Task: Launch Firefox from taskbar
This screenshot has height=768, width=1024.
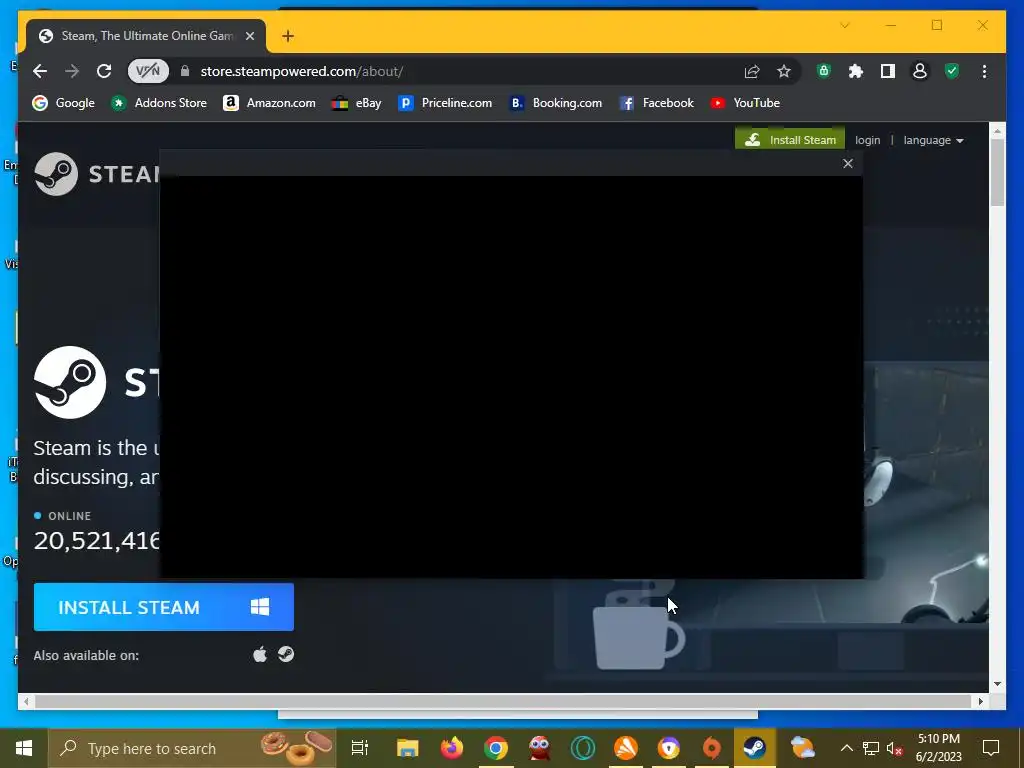Action: [x=451, y=748]
